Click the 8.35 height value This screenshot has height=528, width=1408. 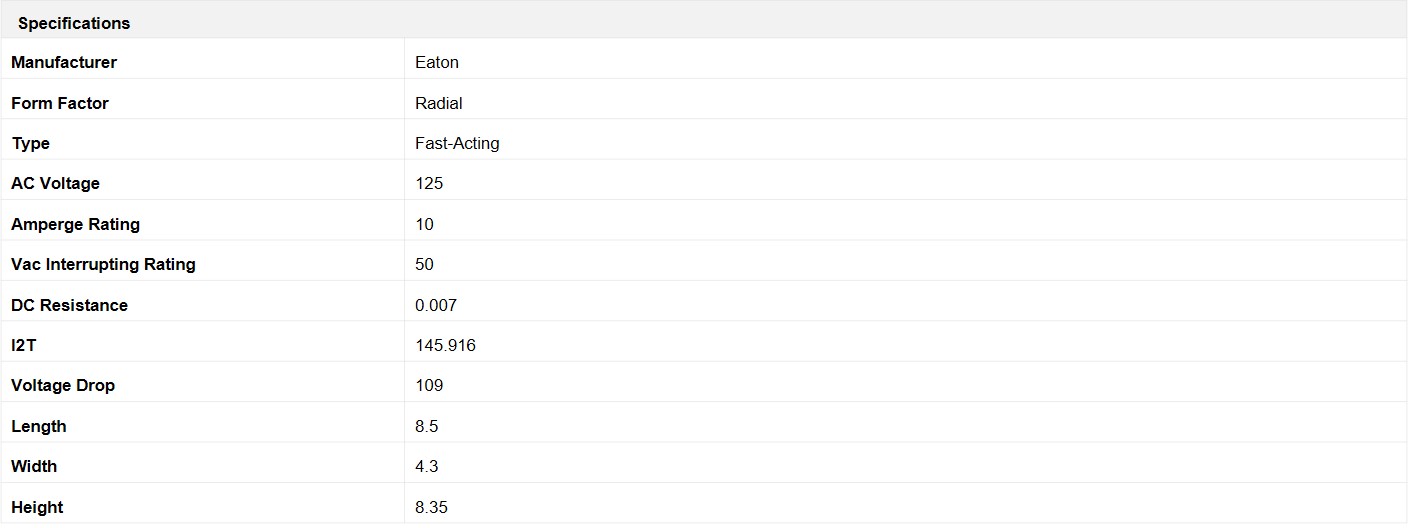[x=431, y=507]
